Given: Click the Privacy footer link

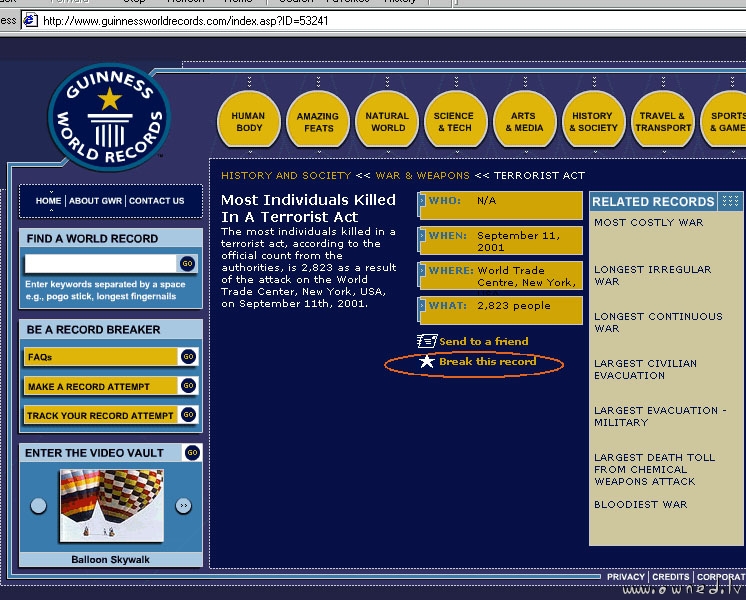Looking at the screenshot, I should click(x=626, y=577).
